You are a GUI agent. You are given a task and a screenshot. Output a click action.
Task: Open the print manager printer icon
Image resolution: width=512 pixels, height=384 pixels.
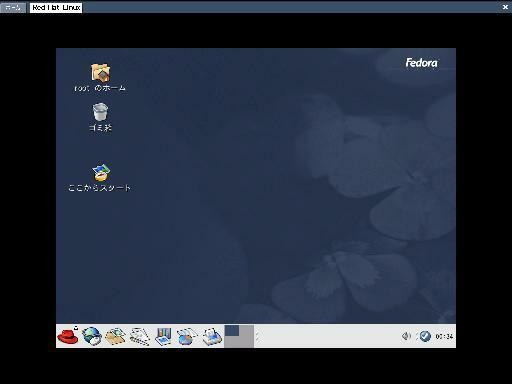[x=212, y=336]
